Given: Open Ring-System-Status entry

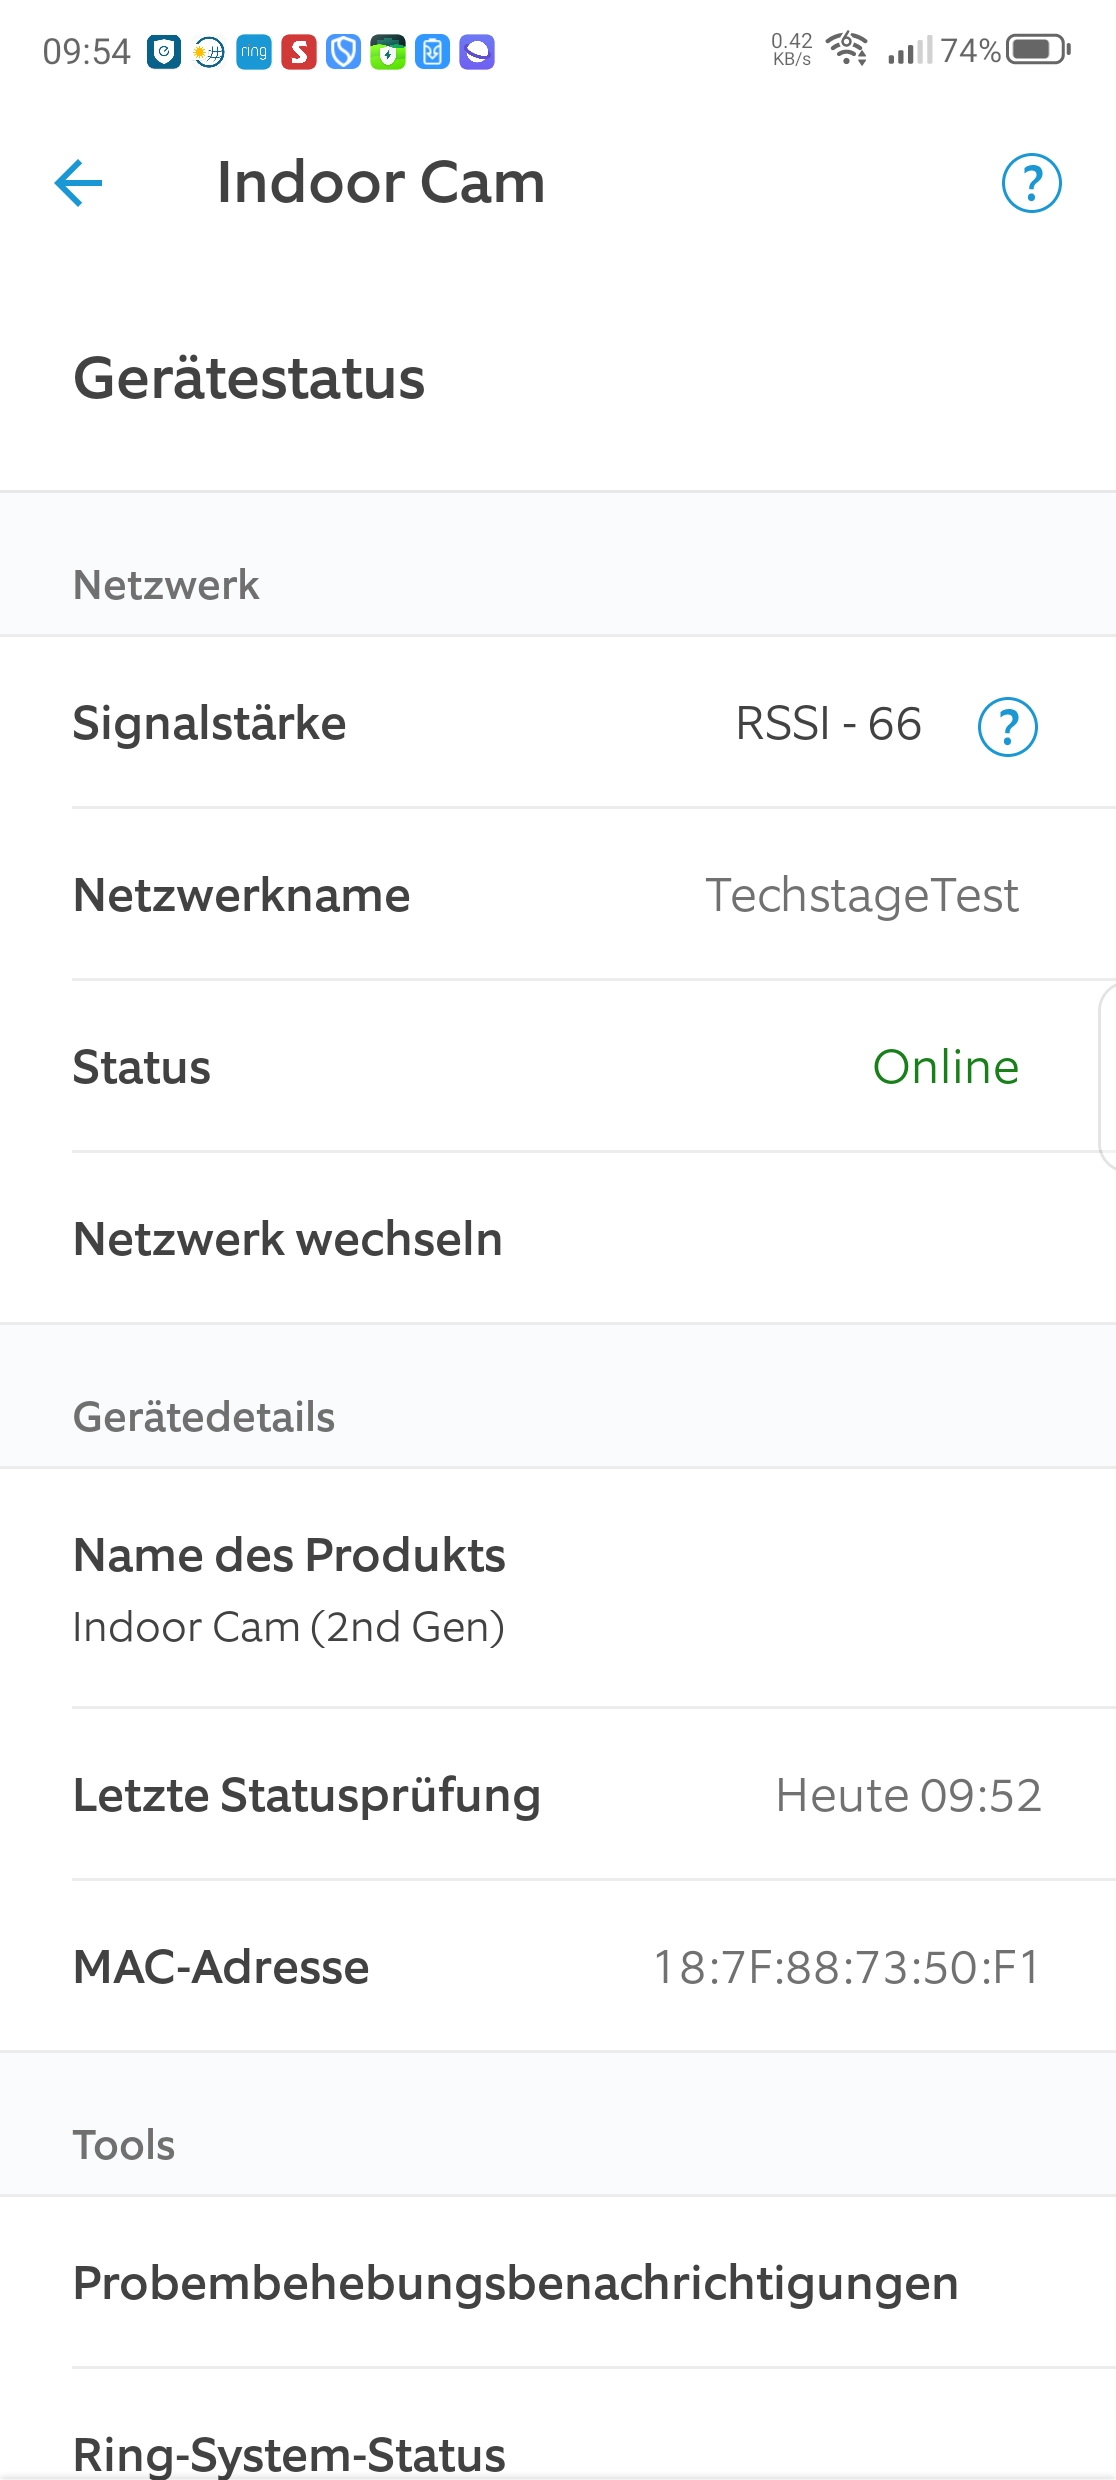Looking at the screenshot, I should [x=290, y=2453].
